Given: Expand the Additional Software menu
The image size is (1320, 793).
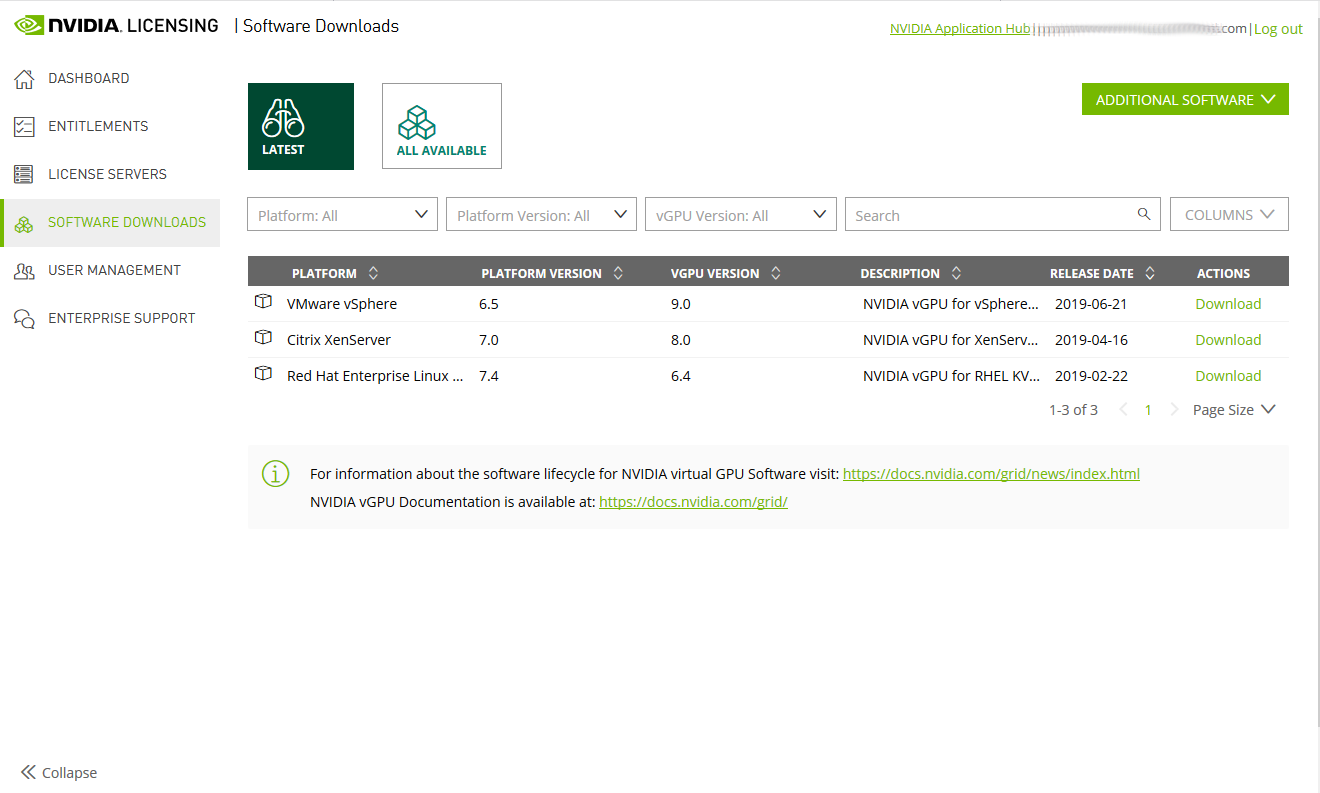Looking at the screenshot, I should click(1184, 100).
